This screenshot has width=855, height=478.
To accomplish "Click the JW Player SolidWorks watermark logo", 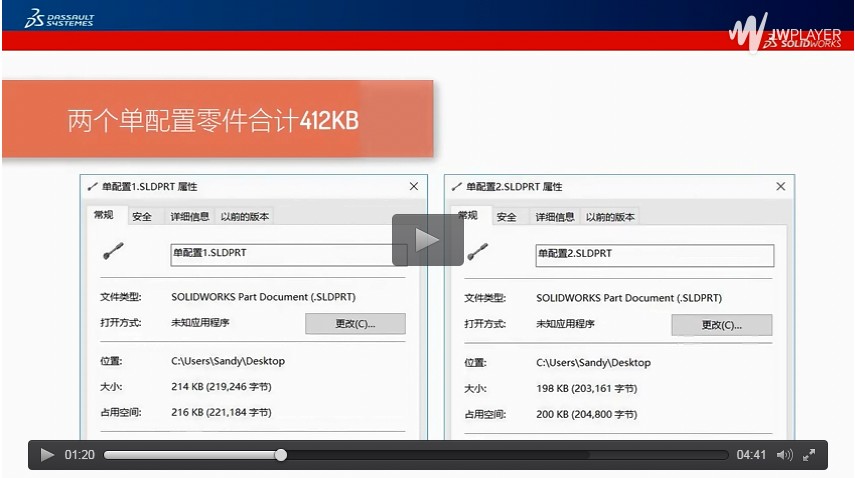I will [x=784, y=32].
